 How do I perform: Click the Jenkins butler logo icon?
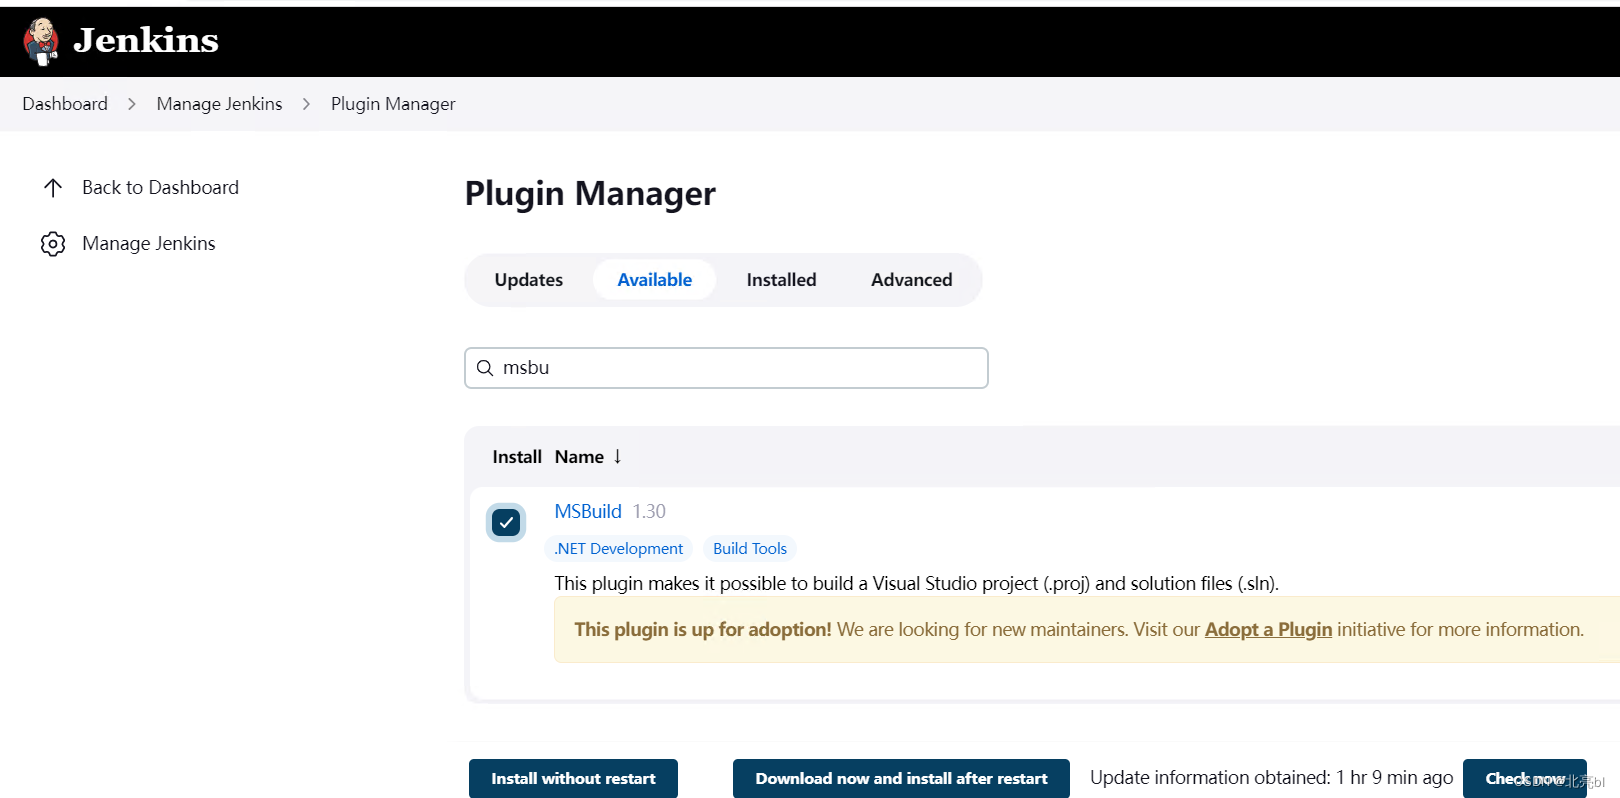point(41,41)
